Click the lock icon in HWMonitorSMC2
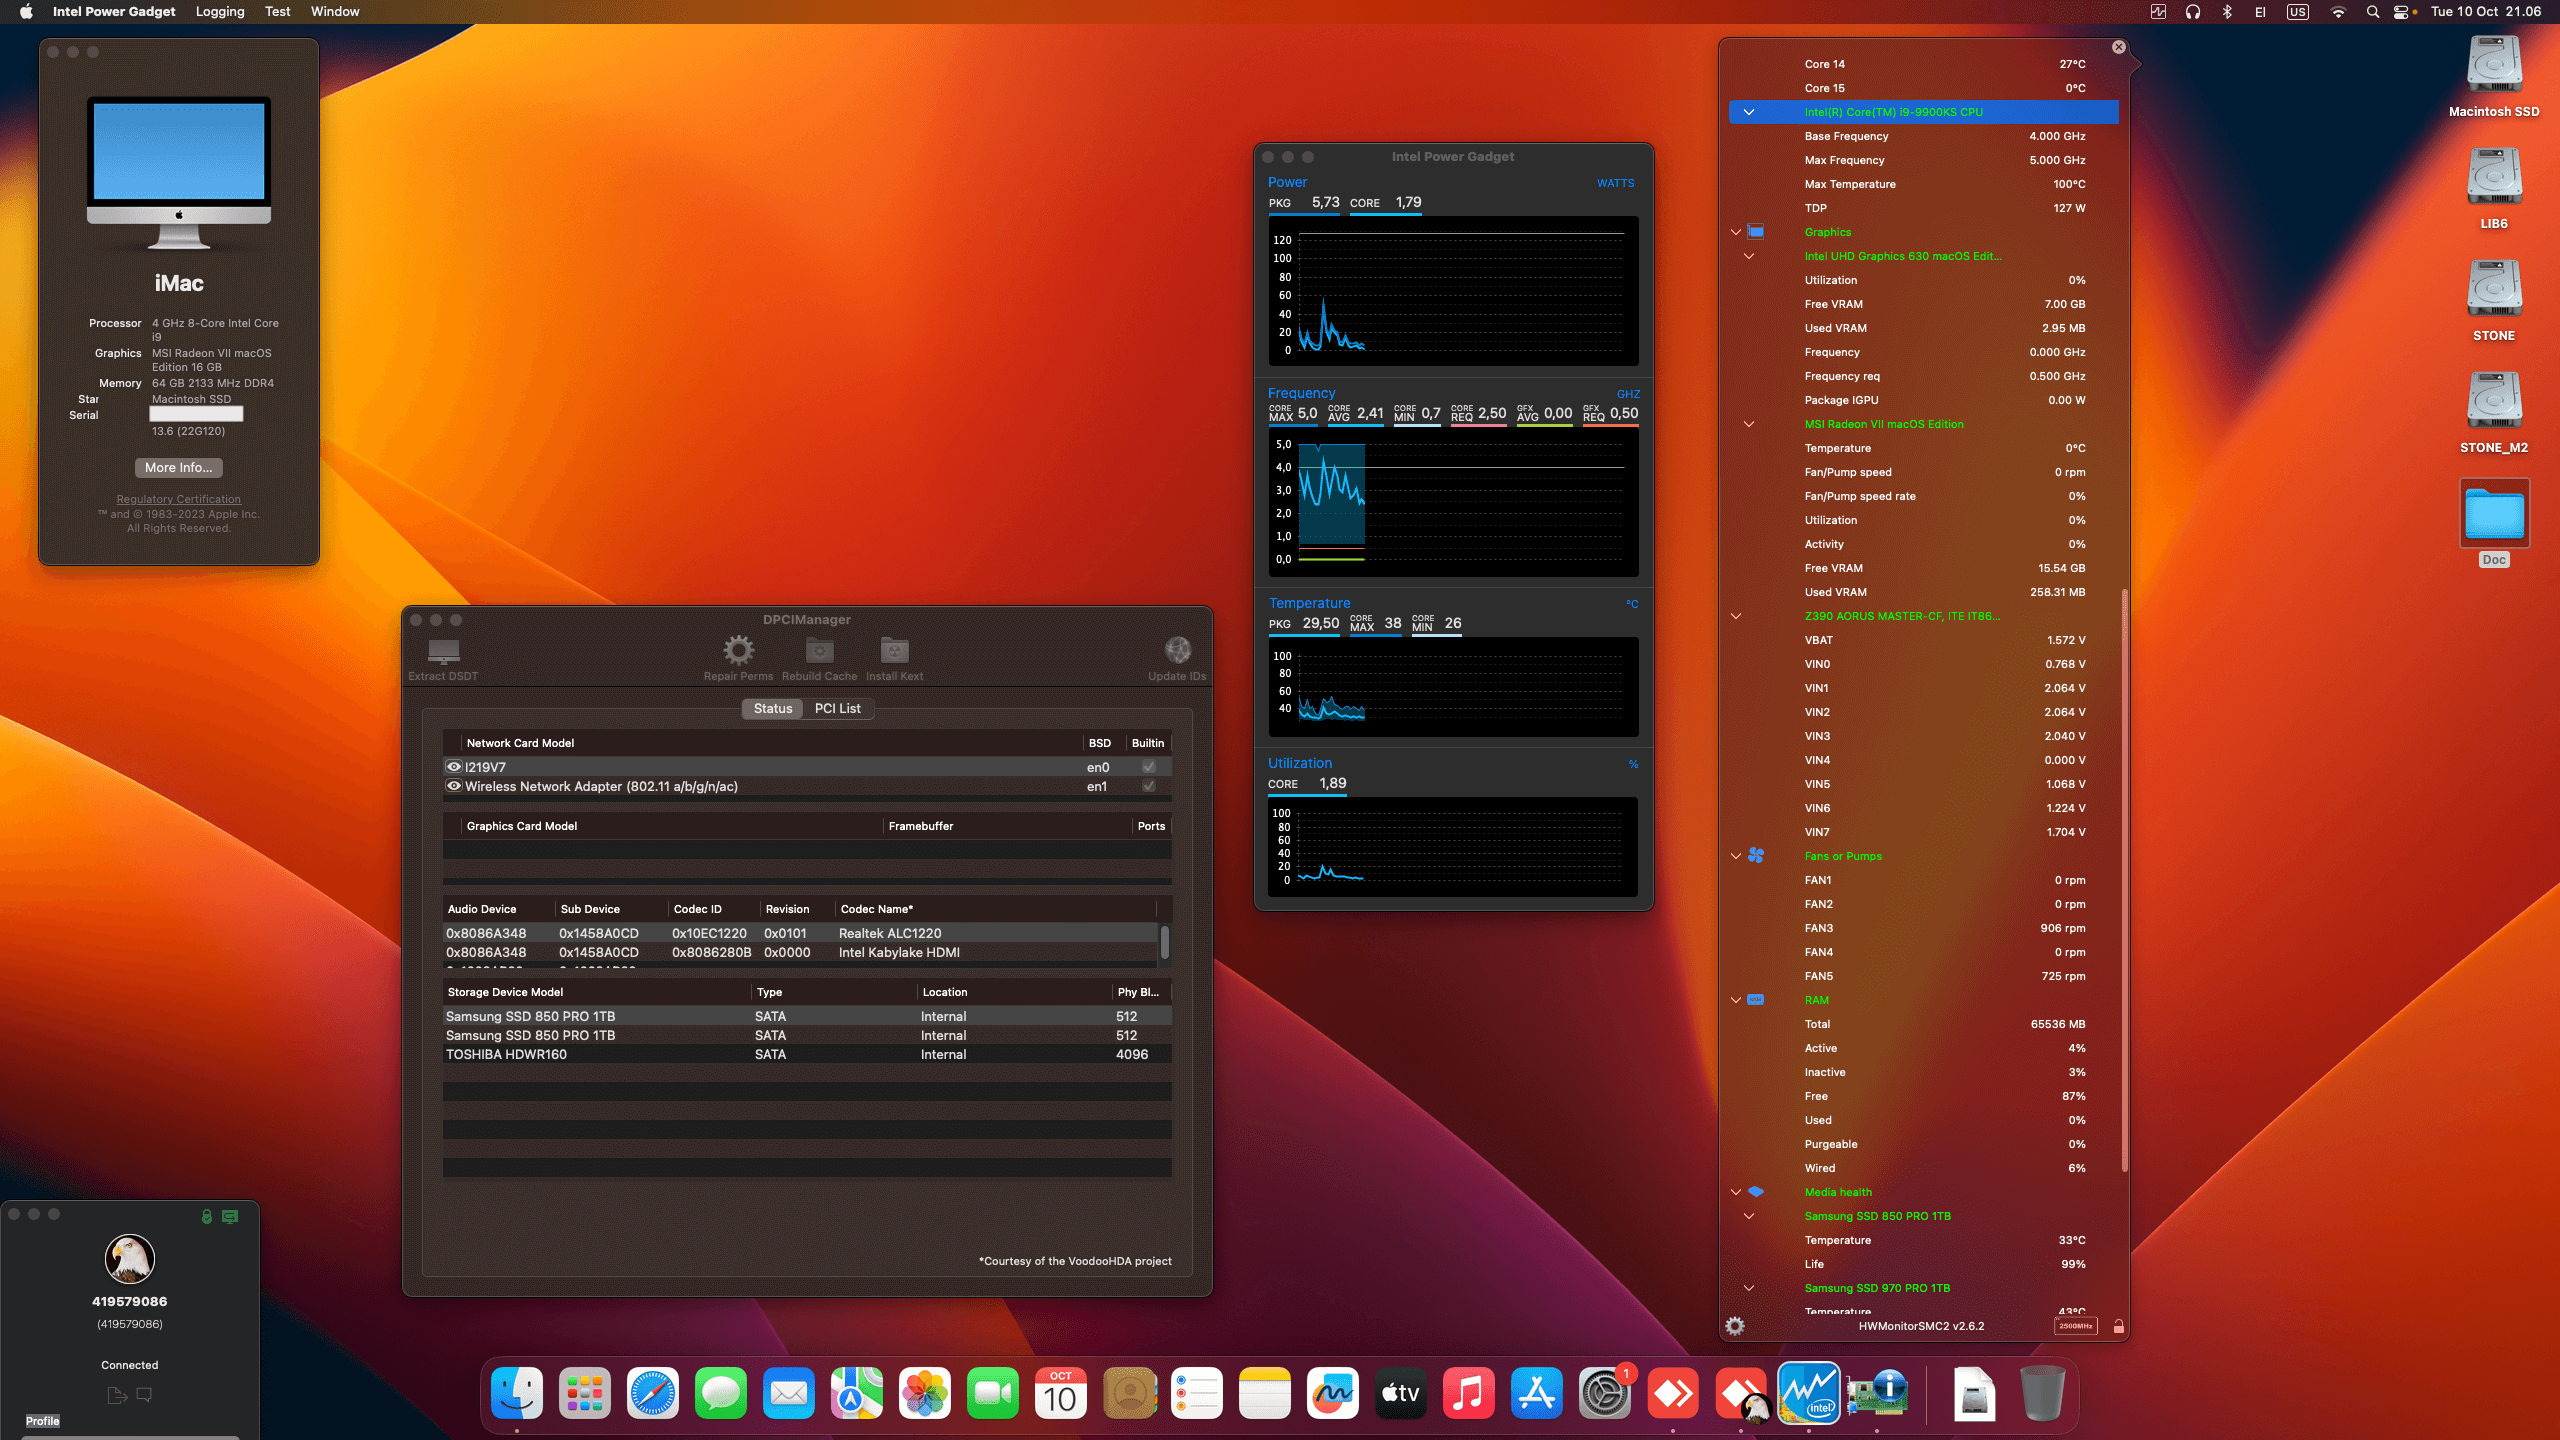 (2119, 1327)
